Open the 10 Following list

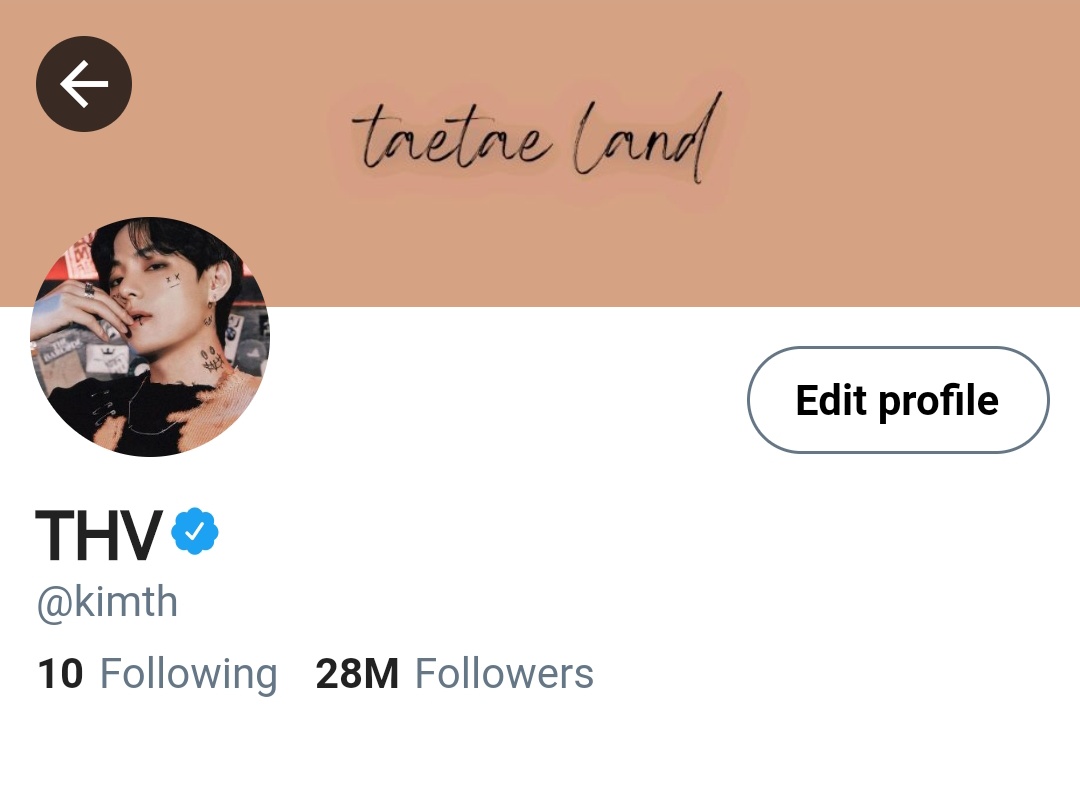click(x=158, y=673)
